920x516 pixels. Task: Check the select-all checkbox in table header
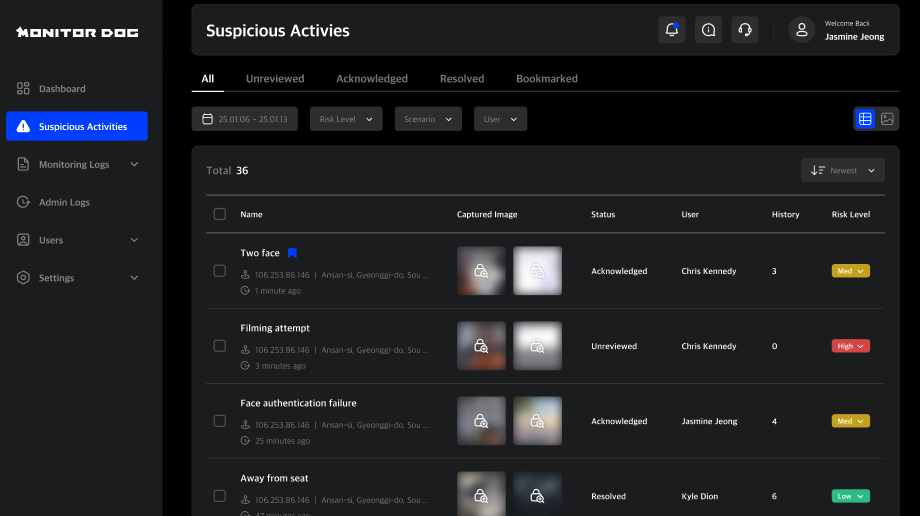(220, 214)
